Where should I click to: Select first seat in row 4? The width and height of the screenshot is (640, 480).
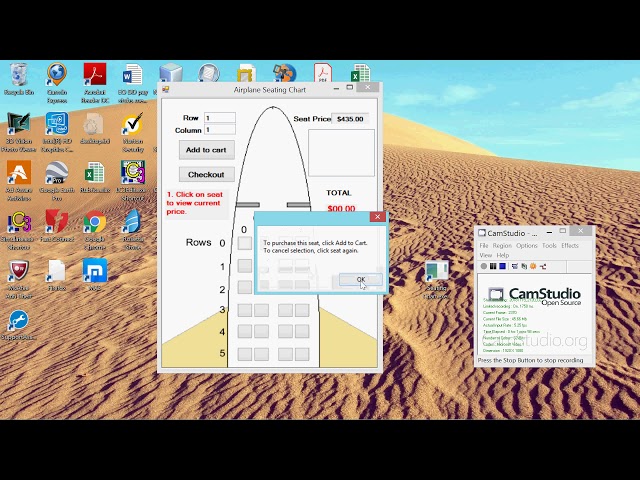click(x=245, y=331)
